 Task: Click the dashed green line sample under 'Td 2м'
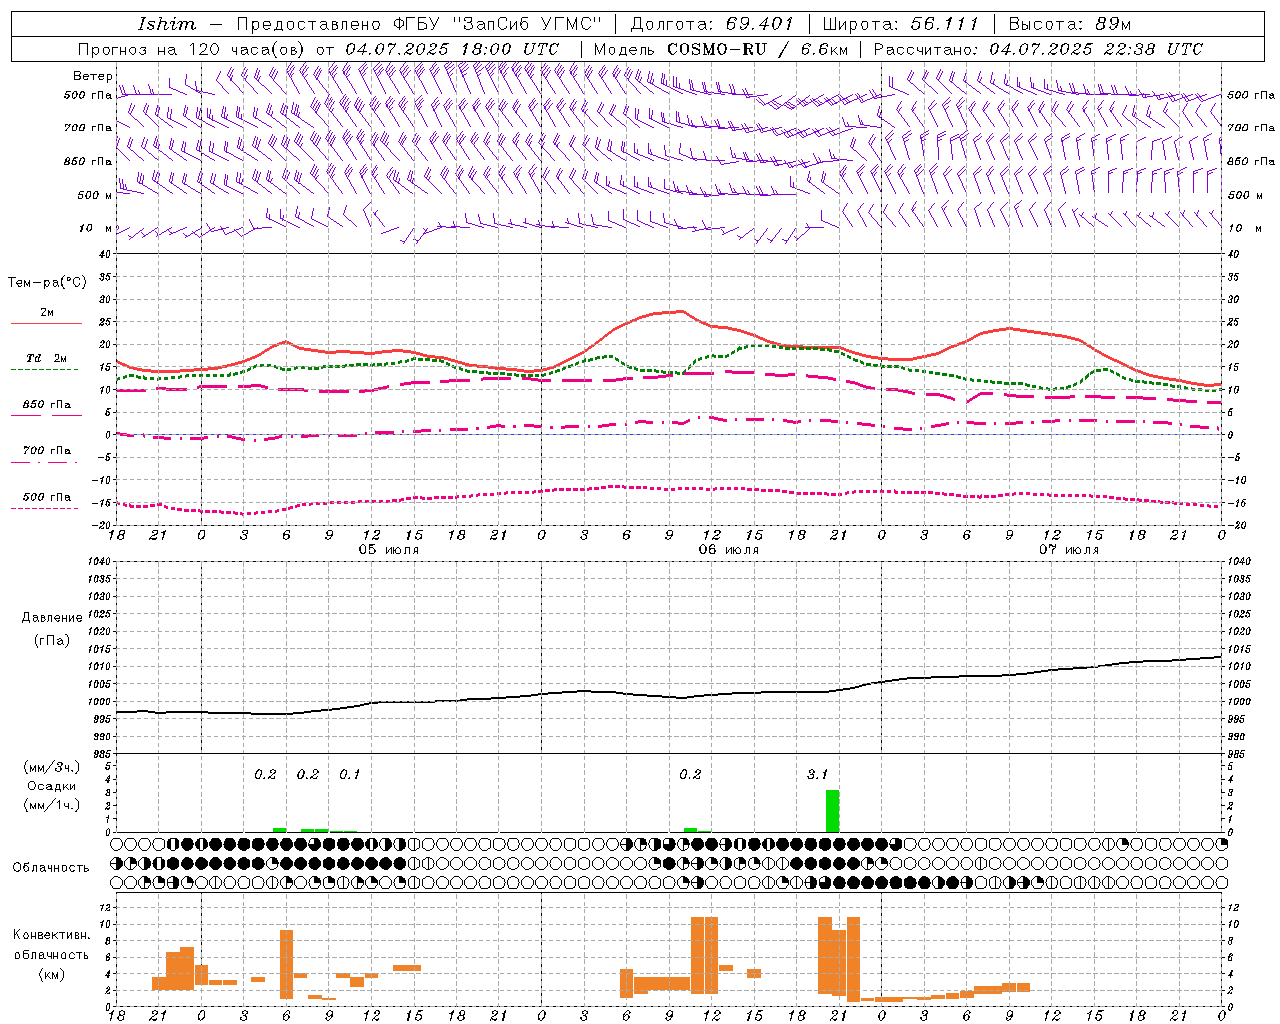click(45, 370)
